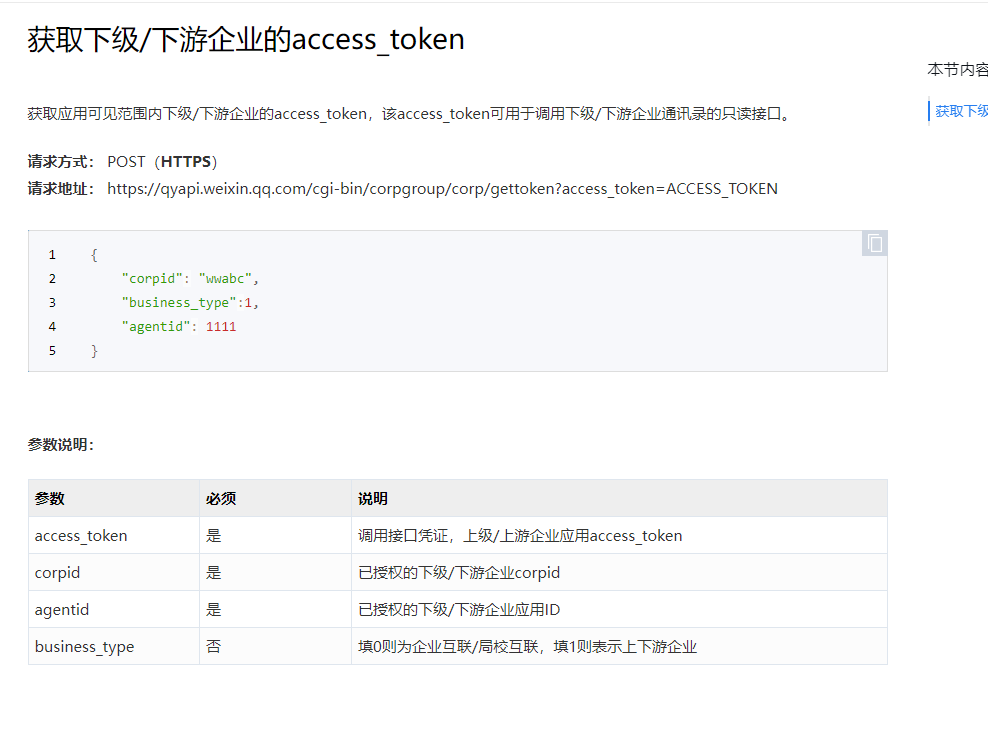Click the 否 value for business_type

tap(213, 646)
